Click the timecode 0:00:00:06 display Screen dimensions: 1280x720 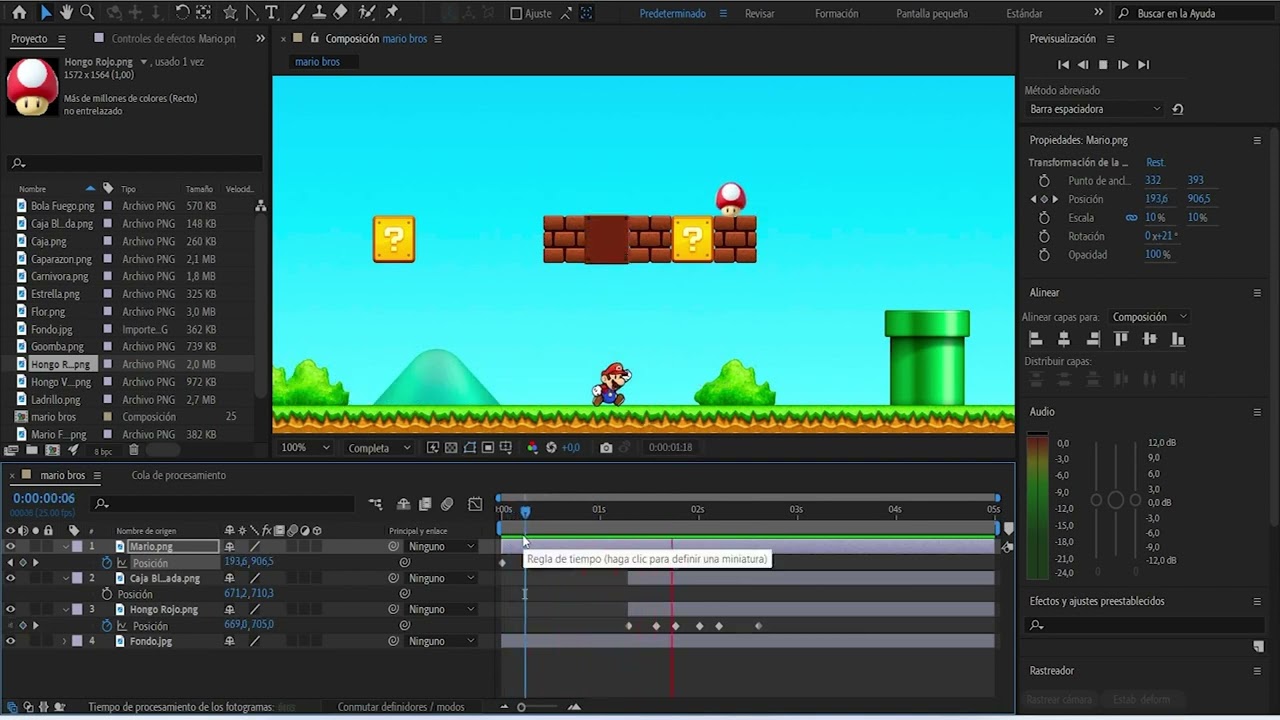44,498
